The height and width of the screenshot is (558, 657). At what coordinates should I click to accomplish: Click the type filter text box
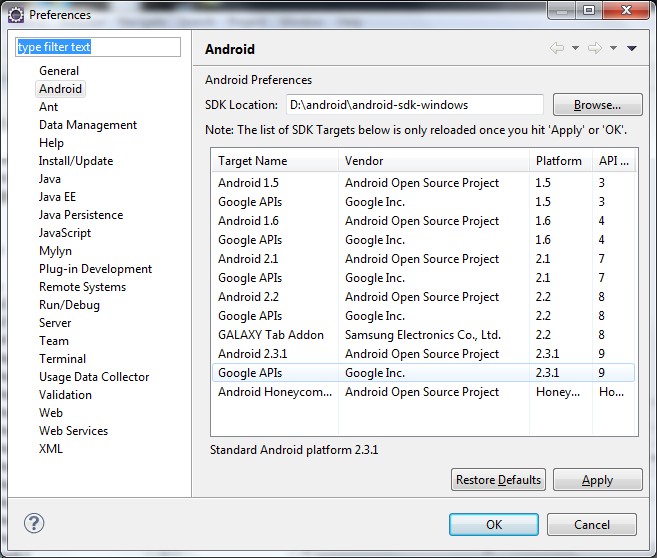click(98, 47)
